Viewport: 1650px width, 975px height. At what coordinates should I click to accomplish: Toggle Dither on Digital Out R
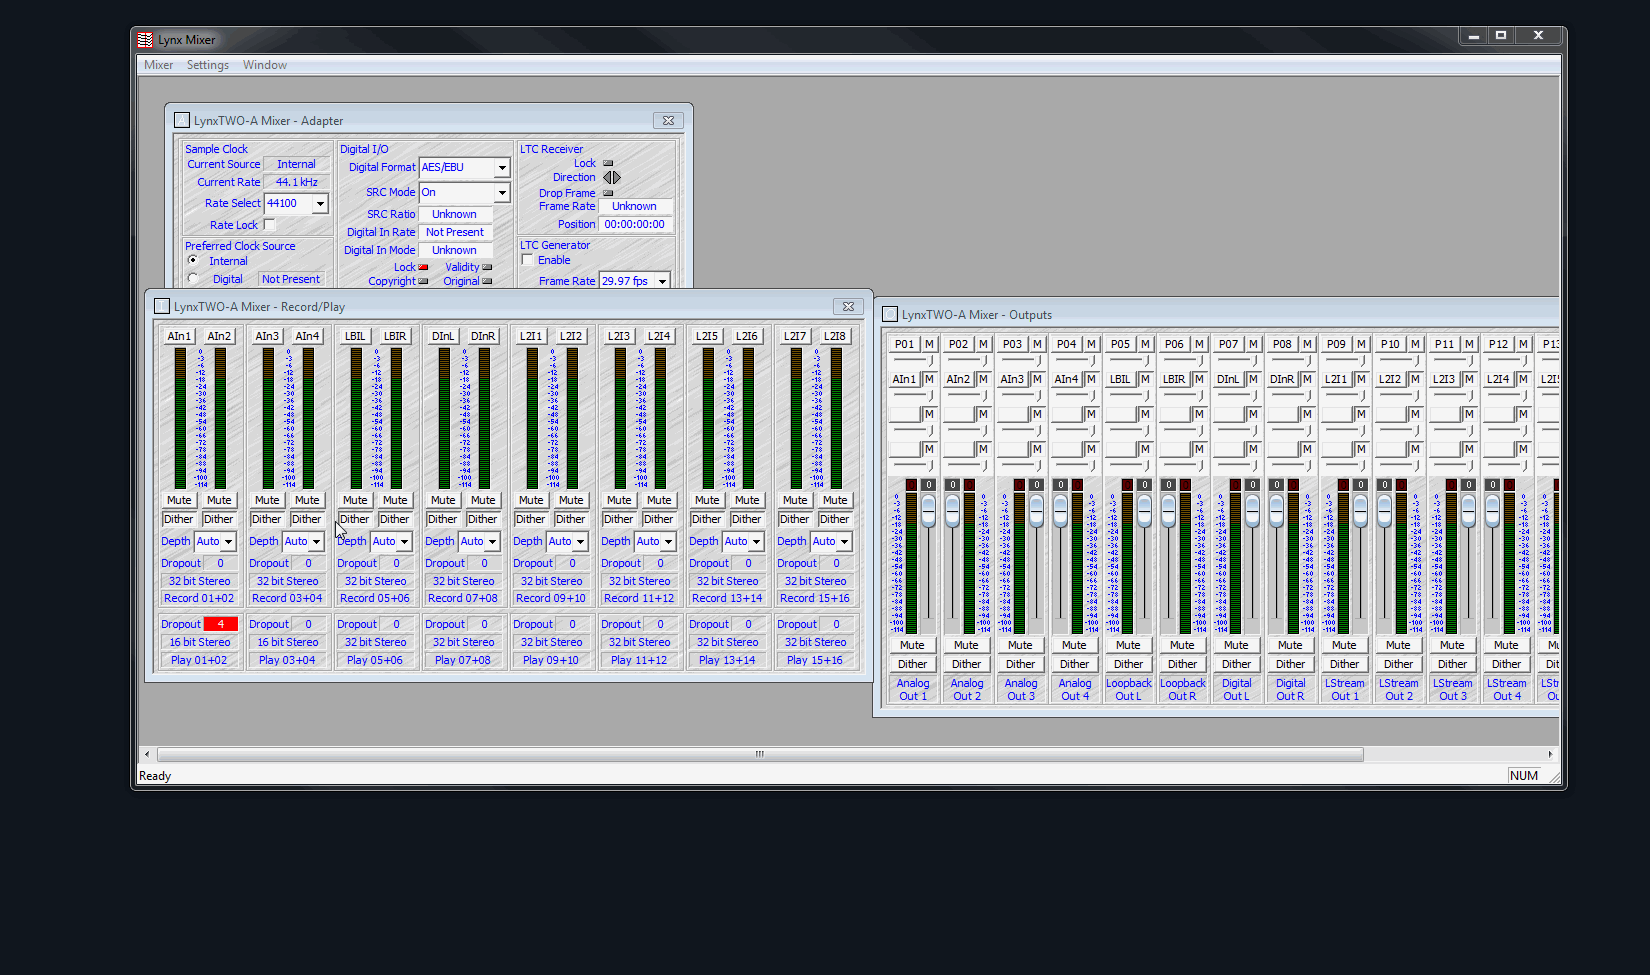pyautogui.click(x=1290, y=664)
